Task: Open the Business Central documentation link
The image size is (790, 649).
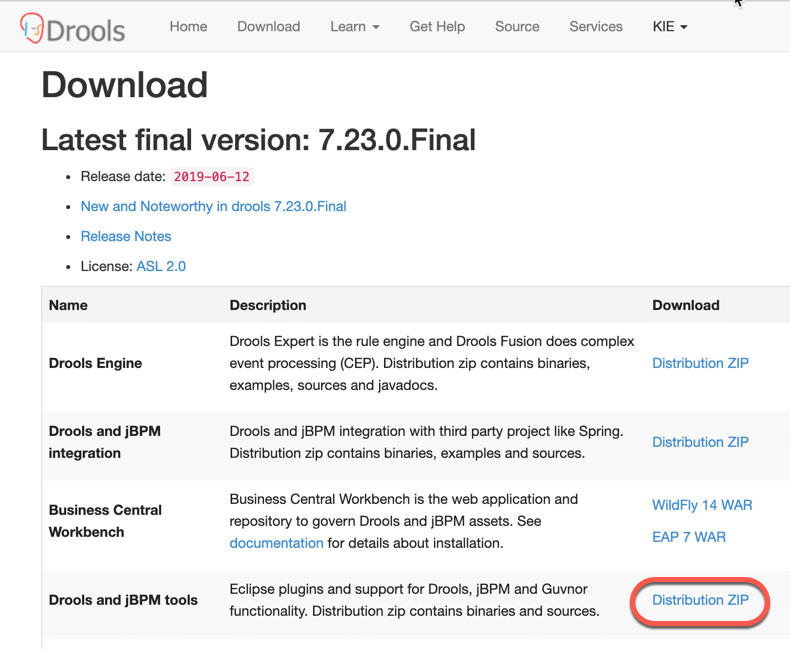Action: point(276,543)
